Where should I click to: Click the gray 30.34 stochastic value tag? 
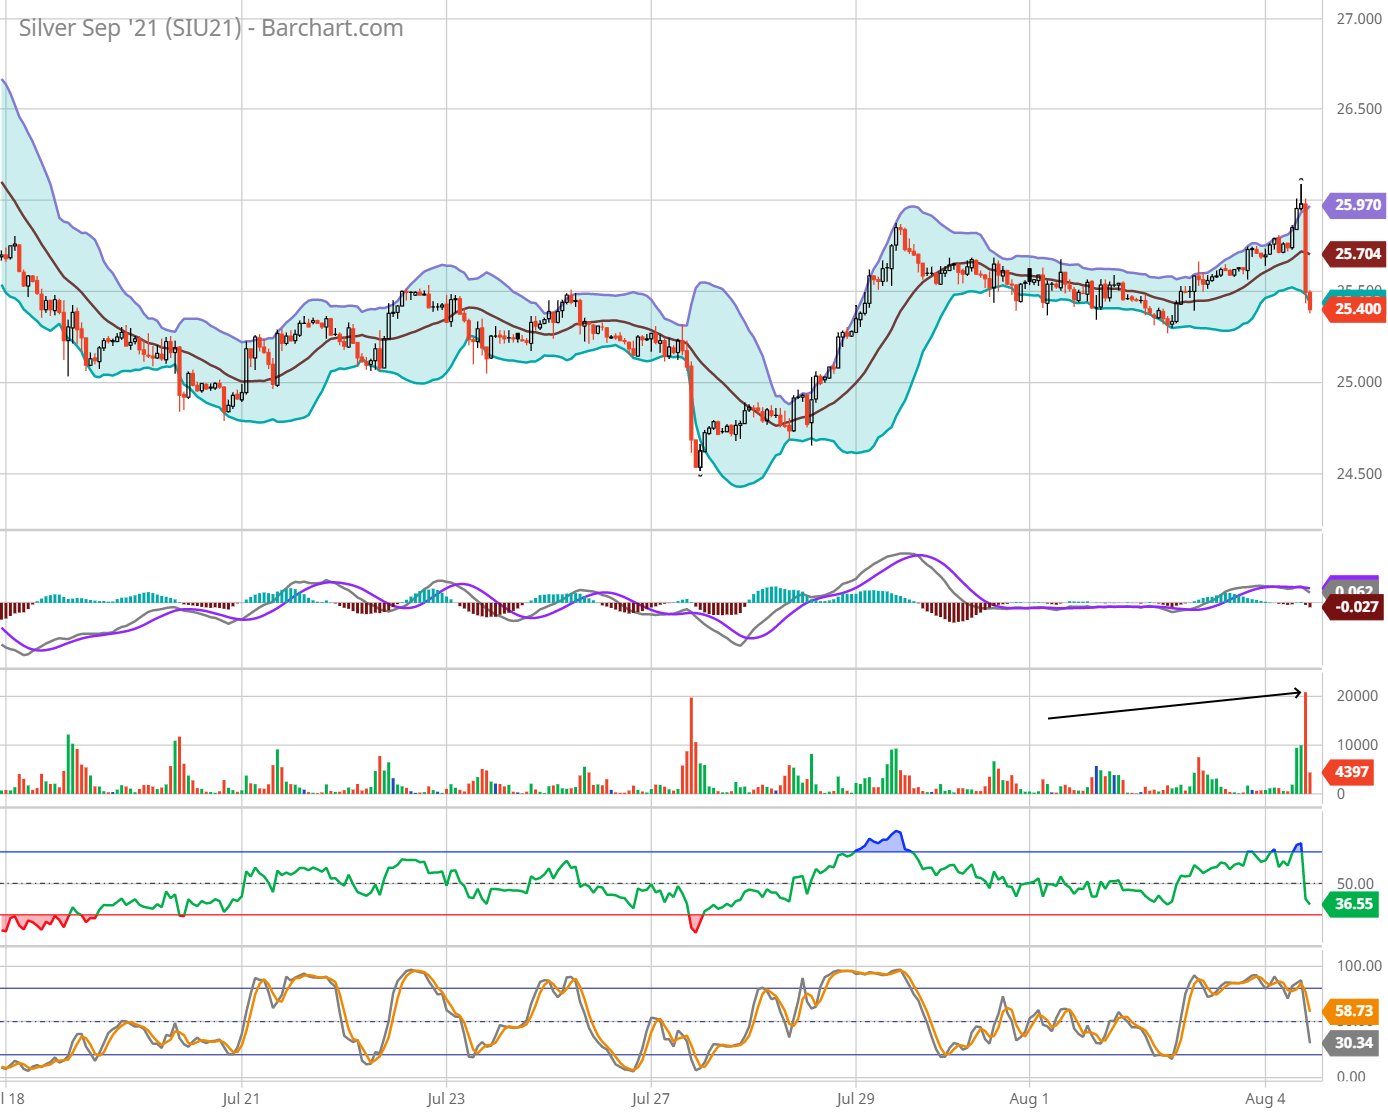tap(1352, 1043)
